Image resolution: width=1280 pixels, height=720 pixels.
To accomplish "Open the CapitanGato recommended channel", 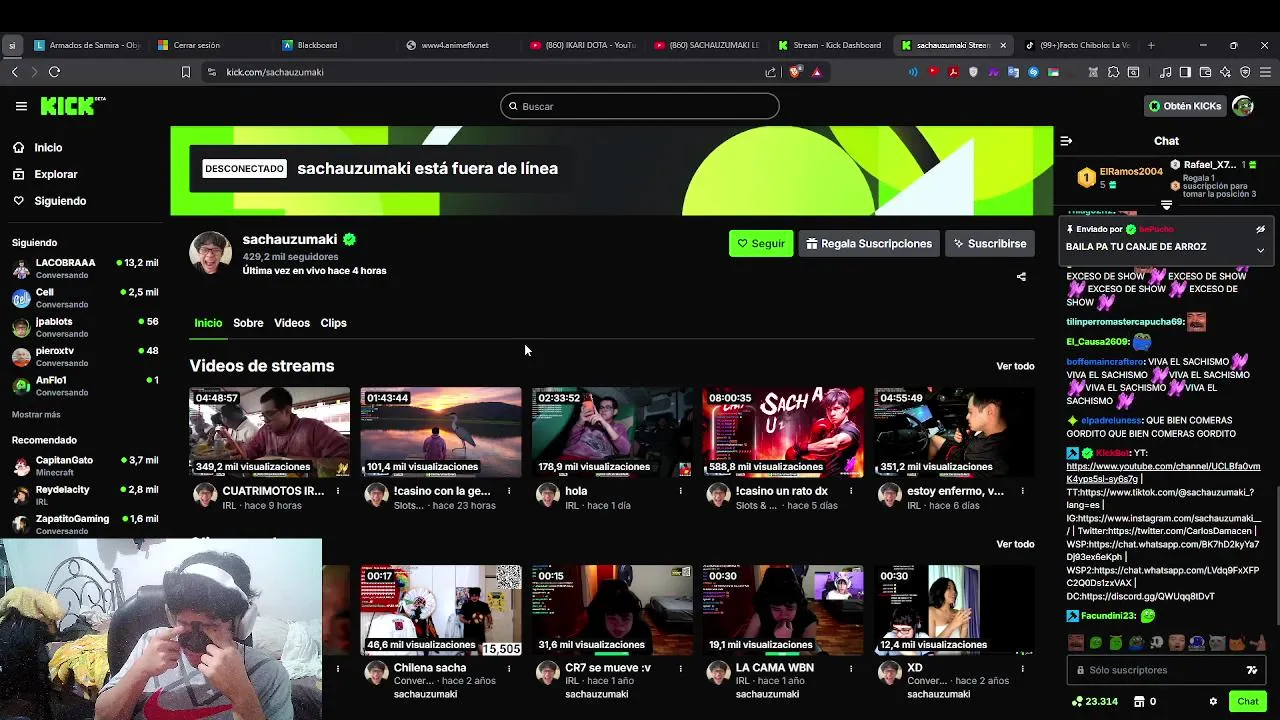I will pos(85,466).
